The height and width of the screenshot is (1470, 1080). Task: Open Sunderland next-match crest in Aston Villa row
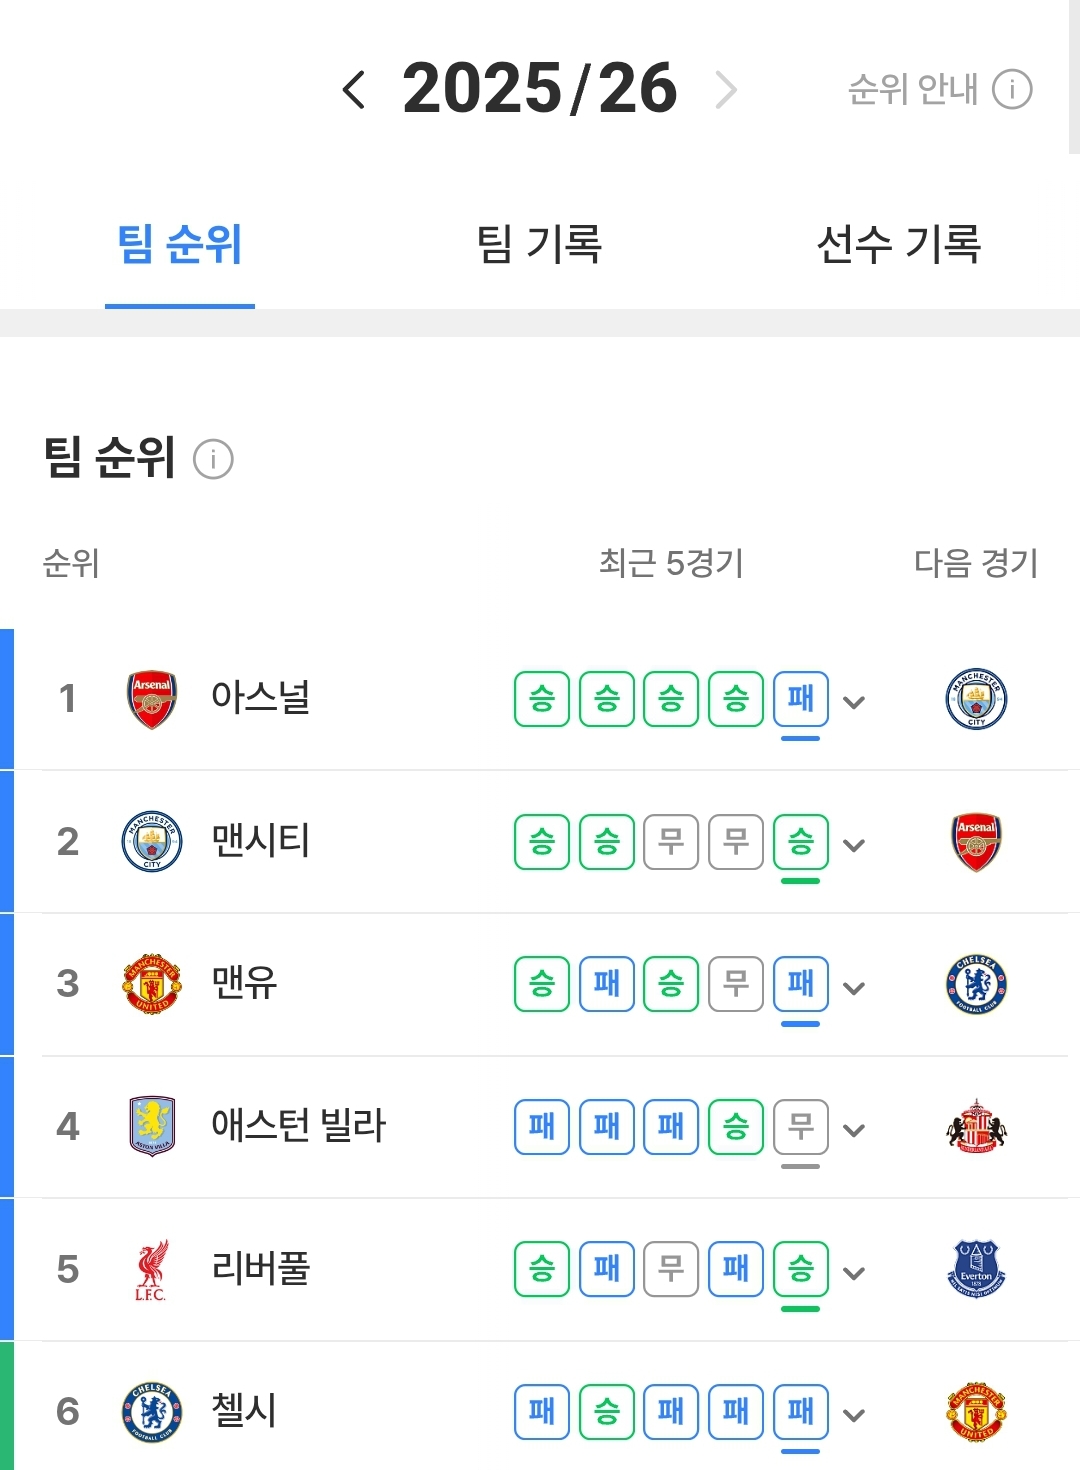pos(976,1127)
